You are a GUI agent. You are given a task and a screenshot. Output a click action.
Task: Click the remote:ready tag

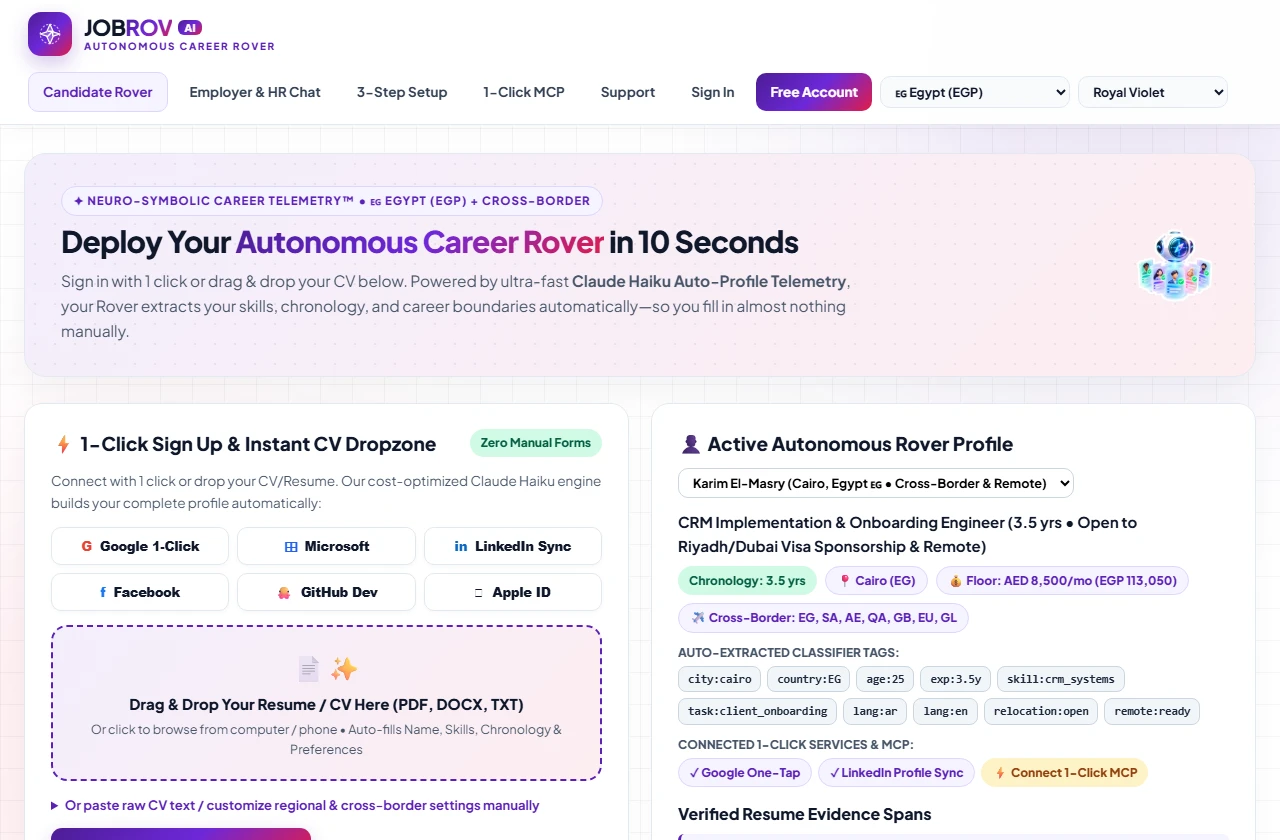pos(1152,711)
